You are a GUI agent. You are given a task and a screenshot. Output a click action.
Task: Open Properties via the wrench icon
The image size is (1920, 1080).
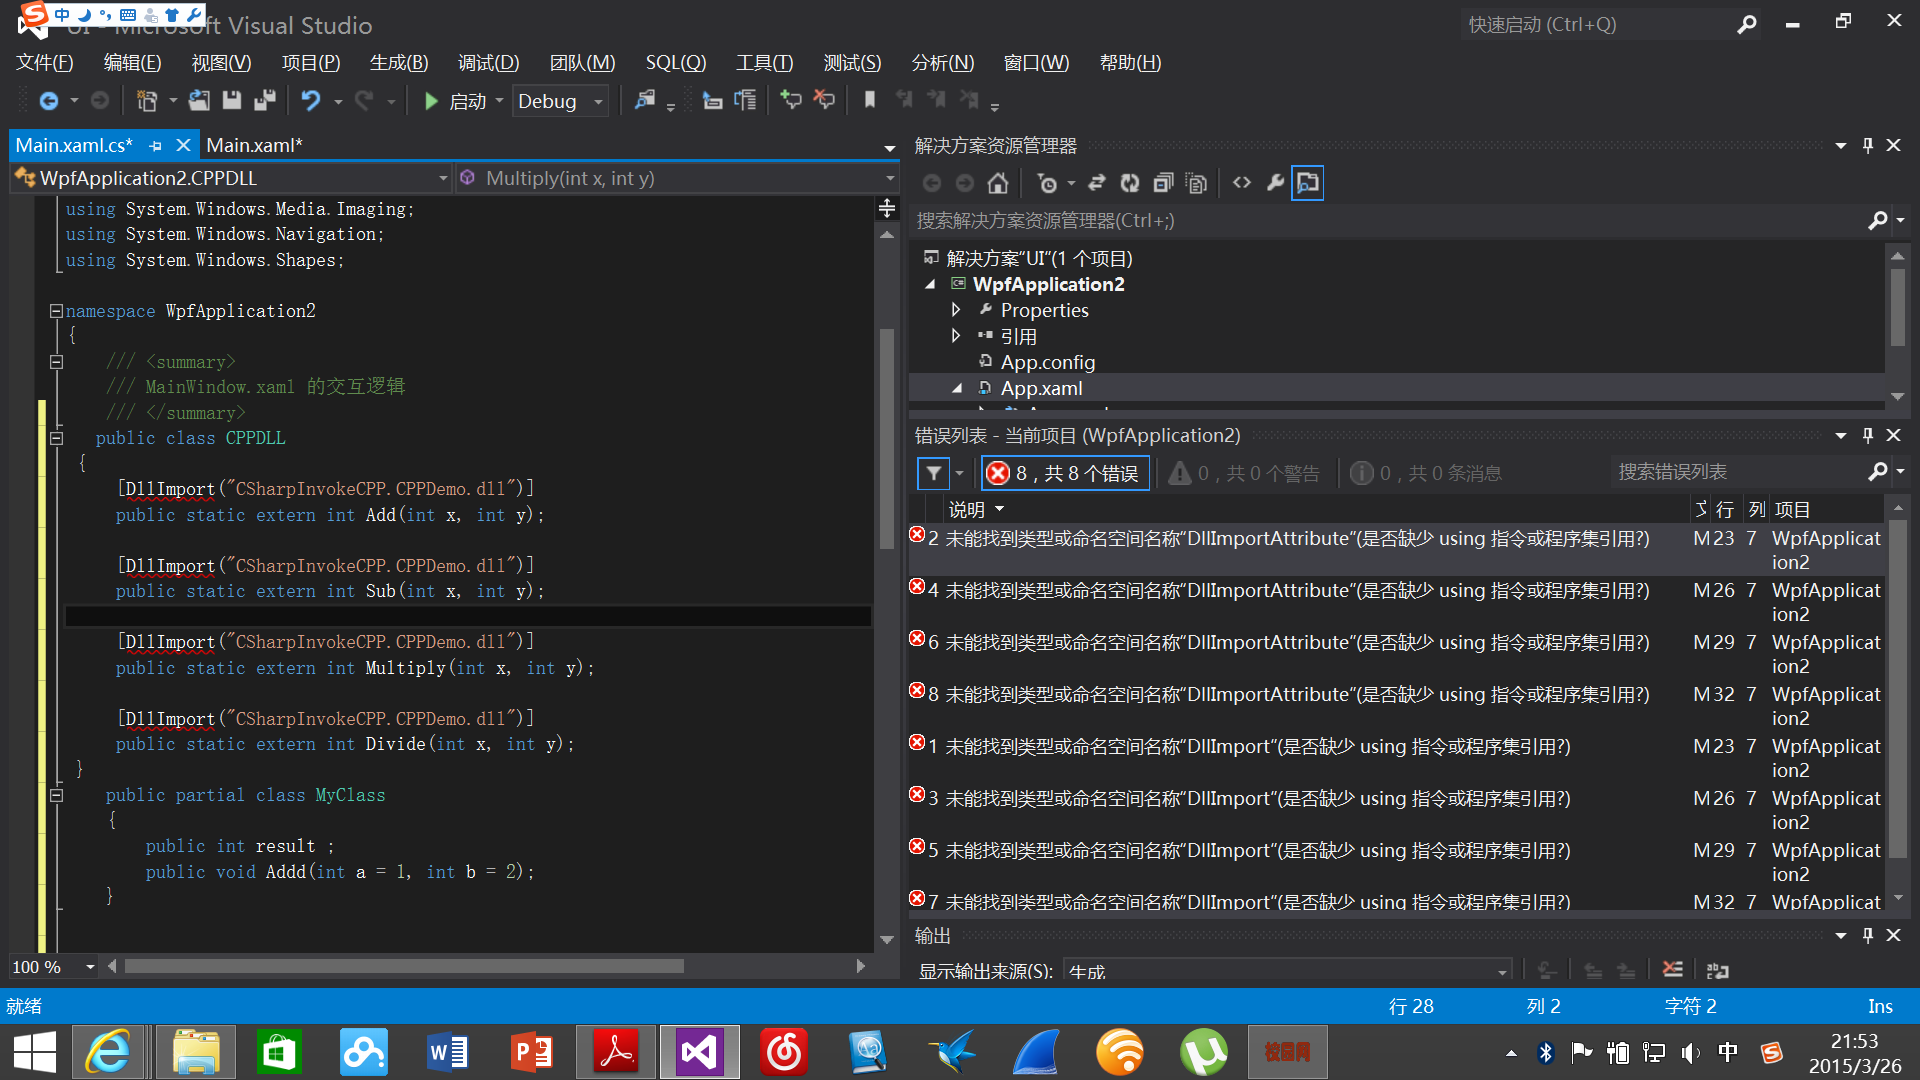click(1275, 183)
